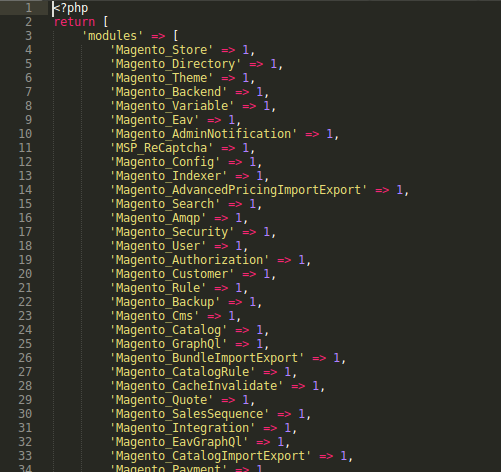Click 'Magento_Indexer' module entry
Screen dimensions: 501x472
pos(169,176)
